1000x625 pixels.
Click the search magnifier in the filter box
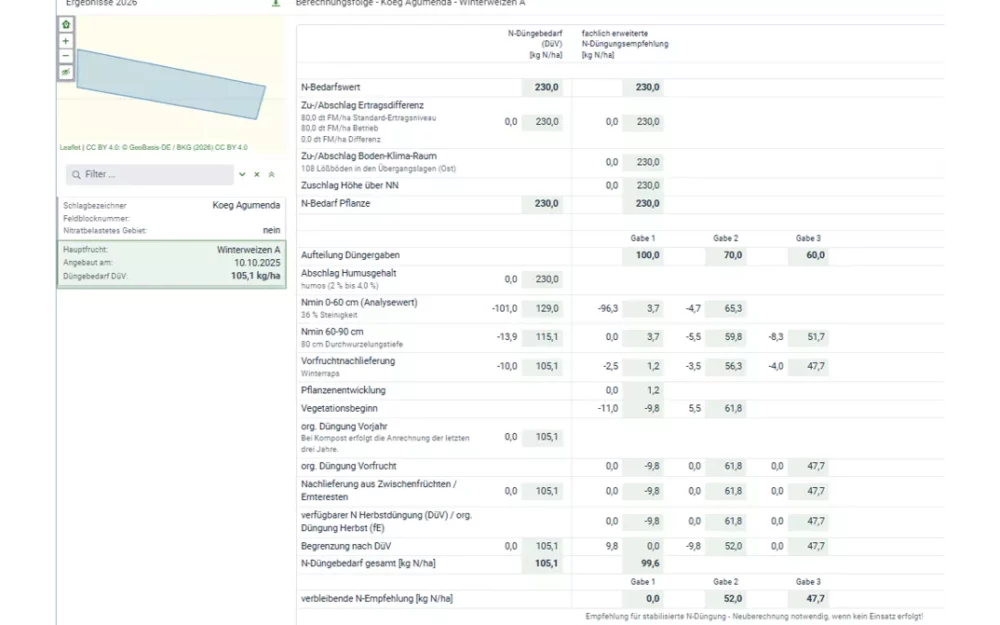coord(75,174)
